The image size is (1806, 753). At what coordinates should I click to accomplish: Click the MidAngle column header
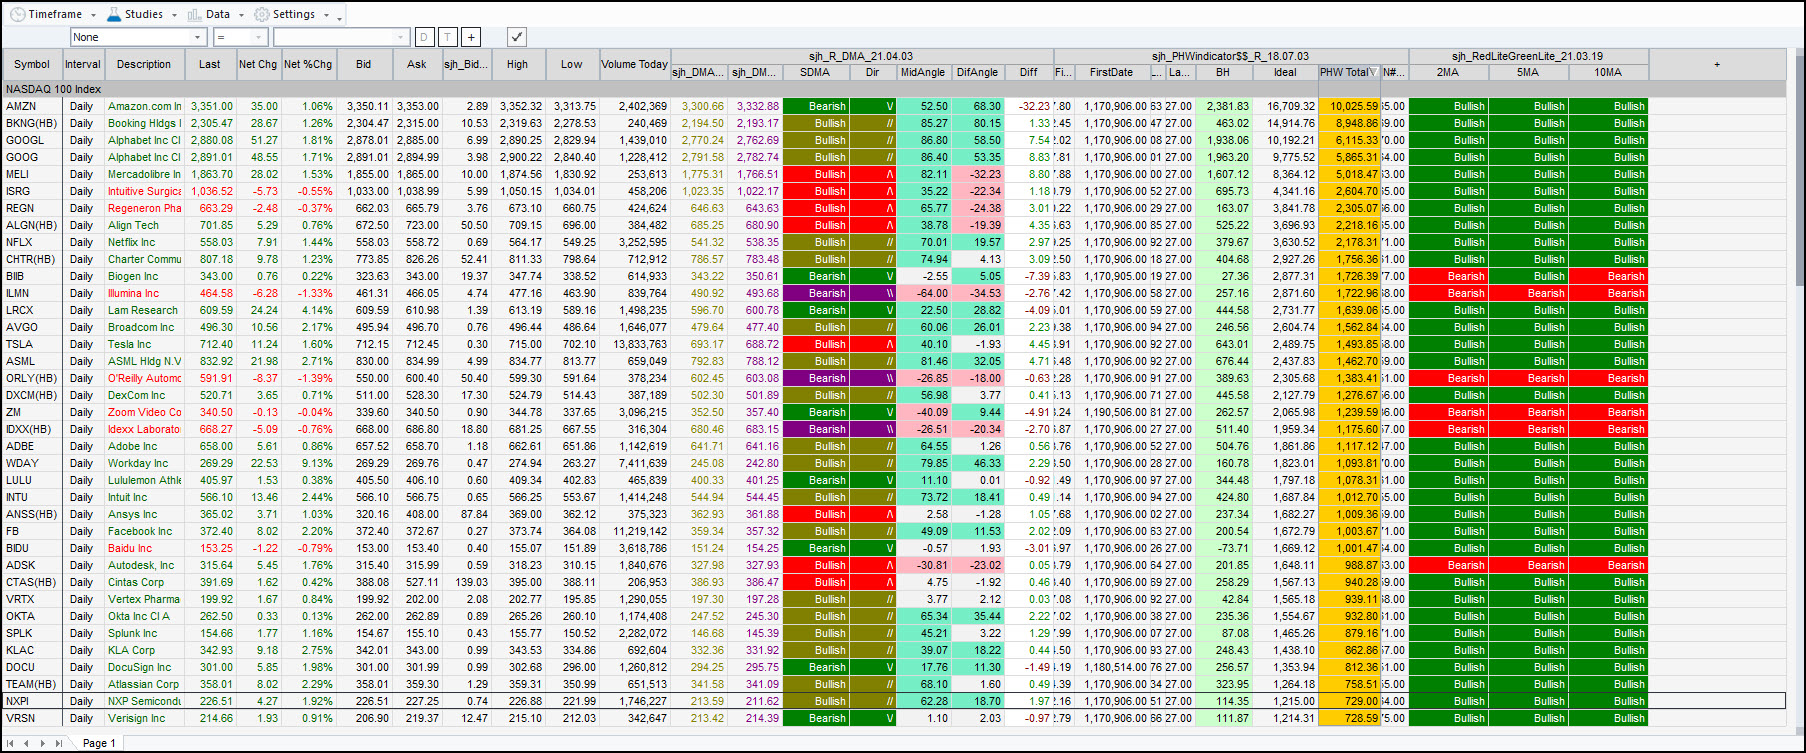click(922, 72)
